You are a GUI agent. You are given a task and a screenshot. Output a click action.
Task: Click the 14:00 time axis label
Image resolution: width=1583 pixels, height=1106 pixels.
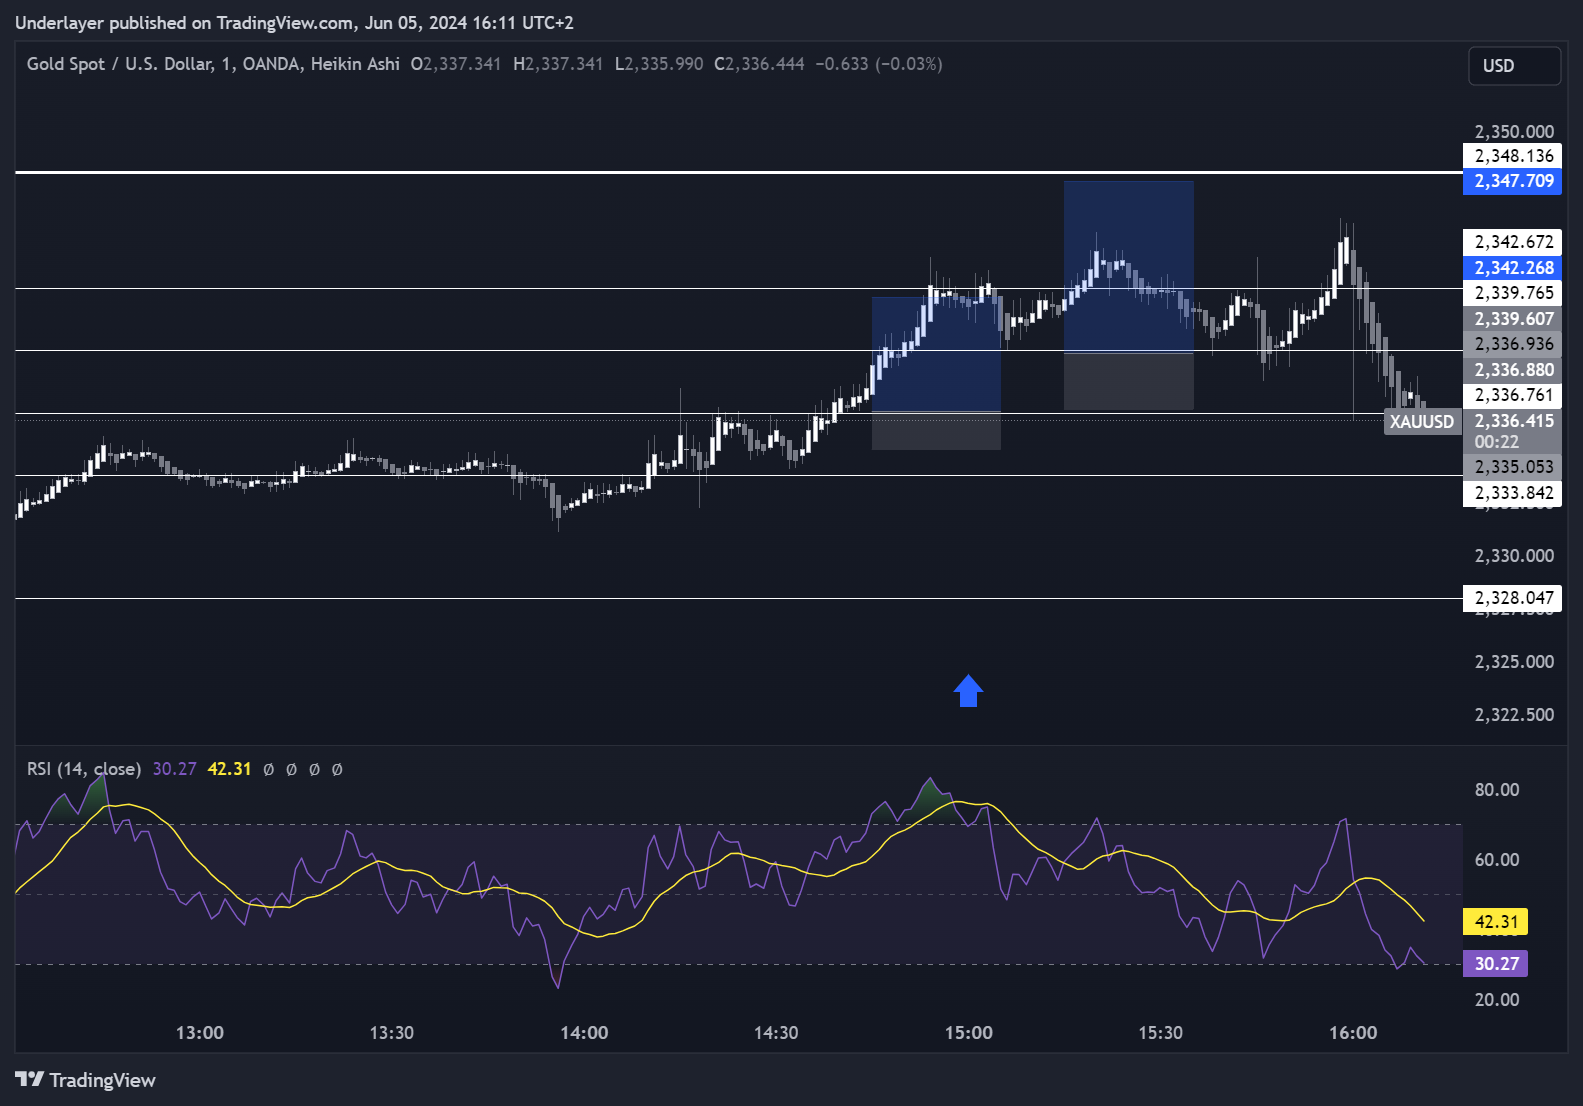(x=584, y=1033)
